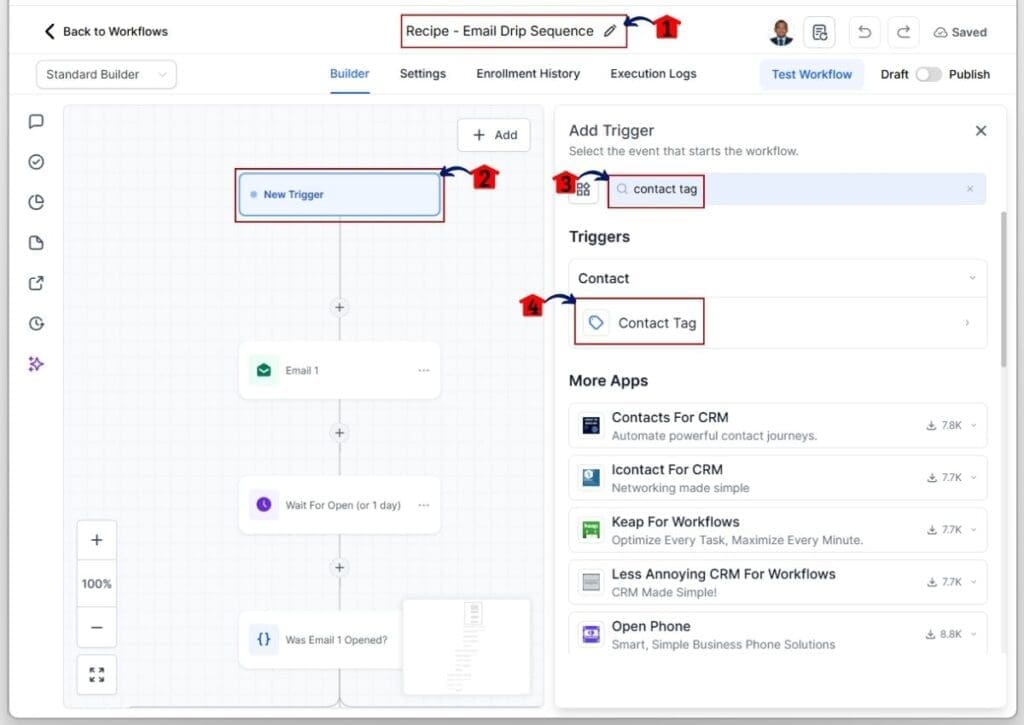Click the pencil icon to rename the workflow
Image resolution: width=1024 pixels, height=725 pixels.
(x=612, y=31)
